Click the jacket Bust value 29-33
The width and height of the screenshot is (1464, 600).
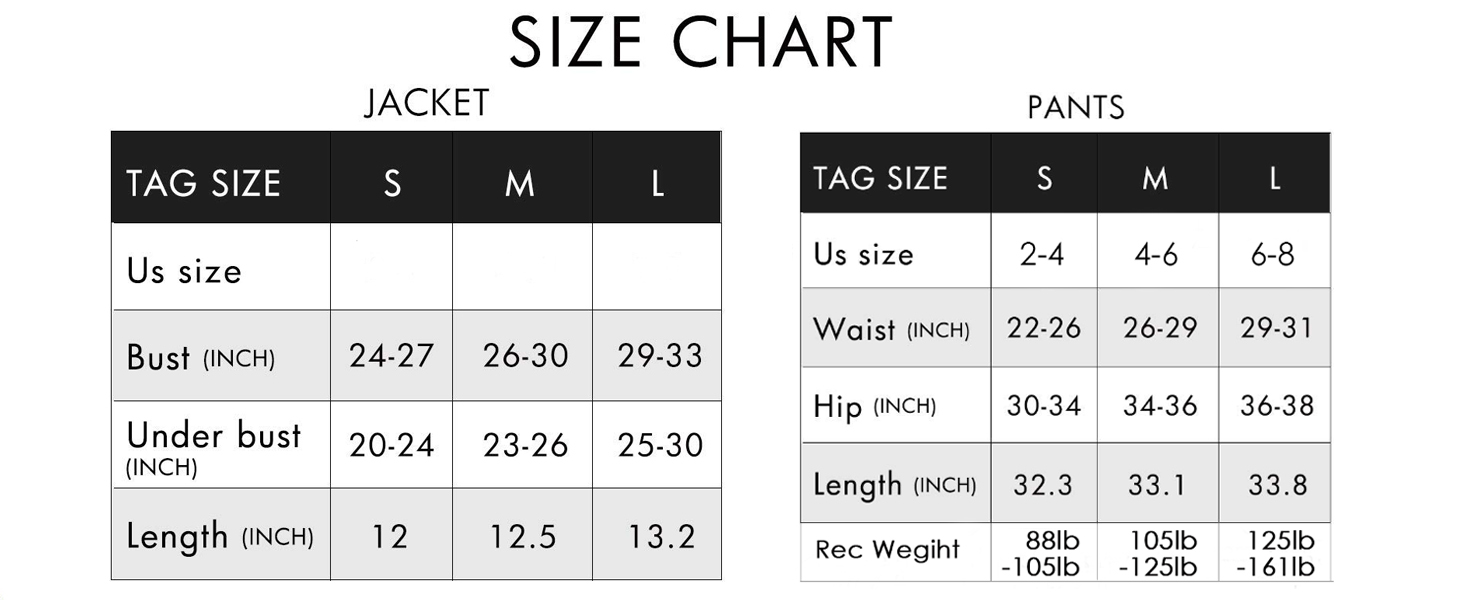coord(660,356)
